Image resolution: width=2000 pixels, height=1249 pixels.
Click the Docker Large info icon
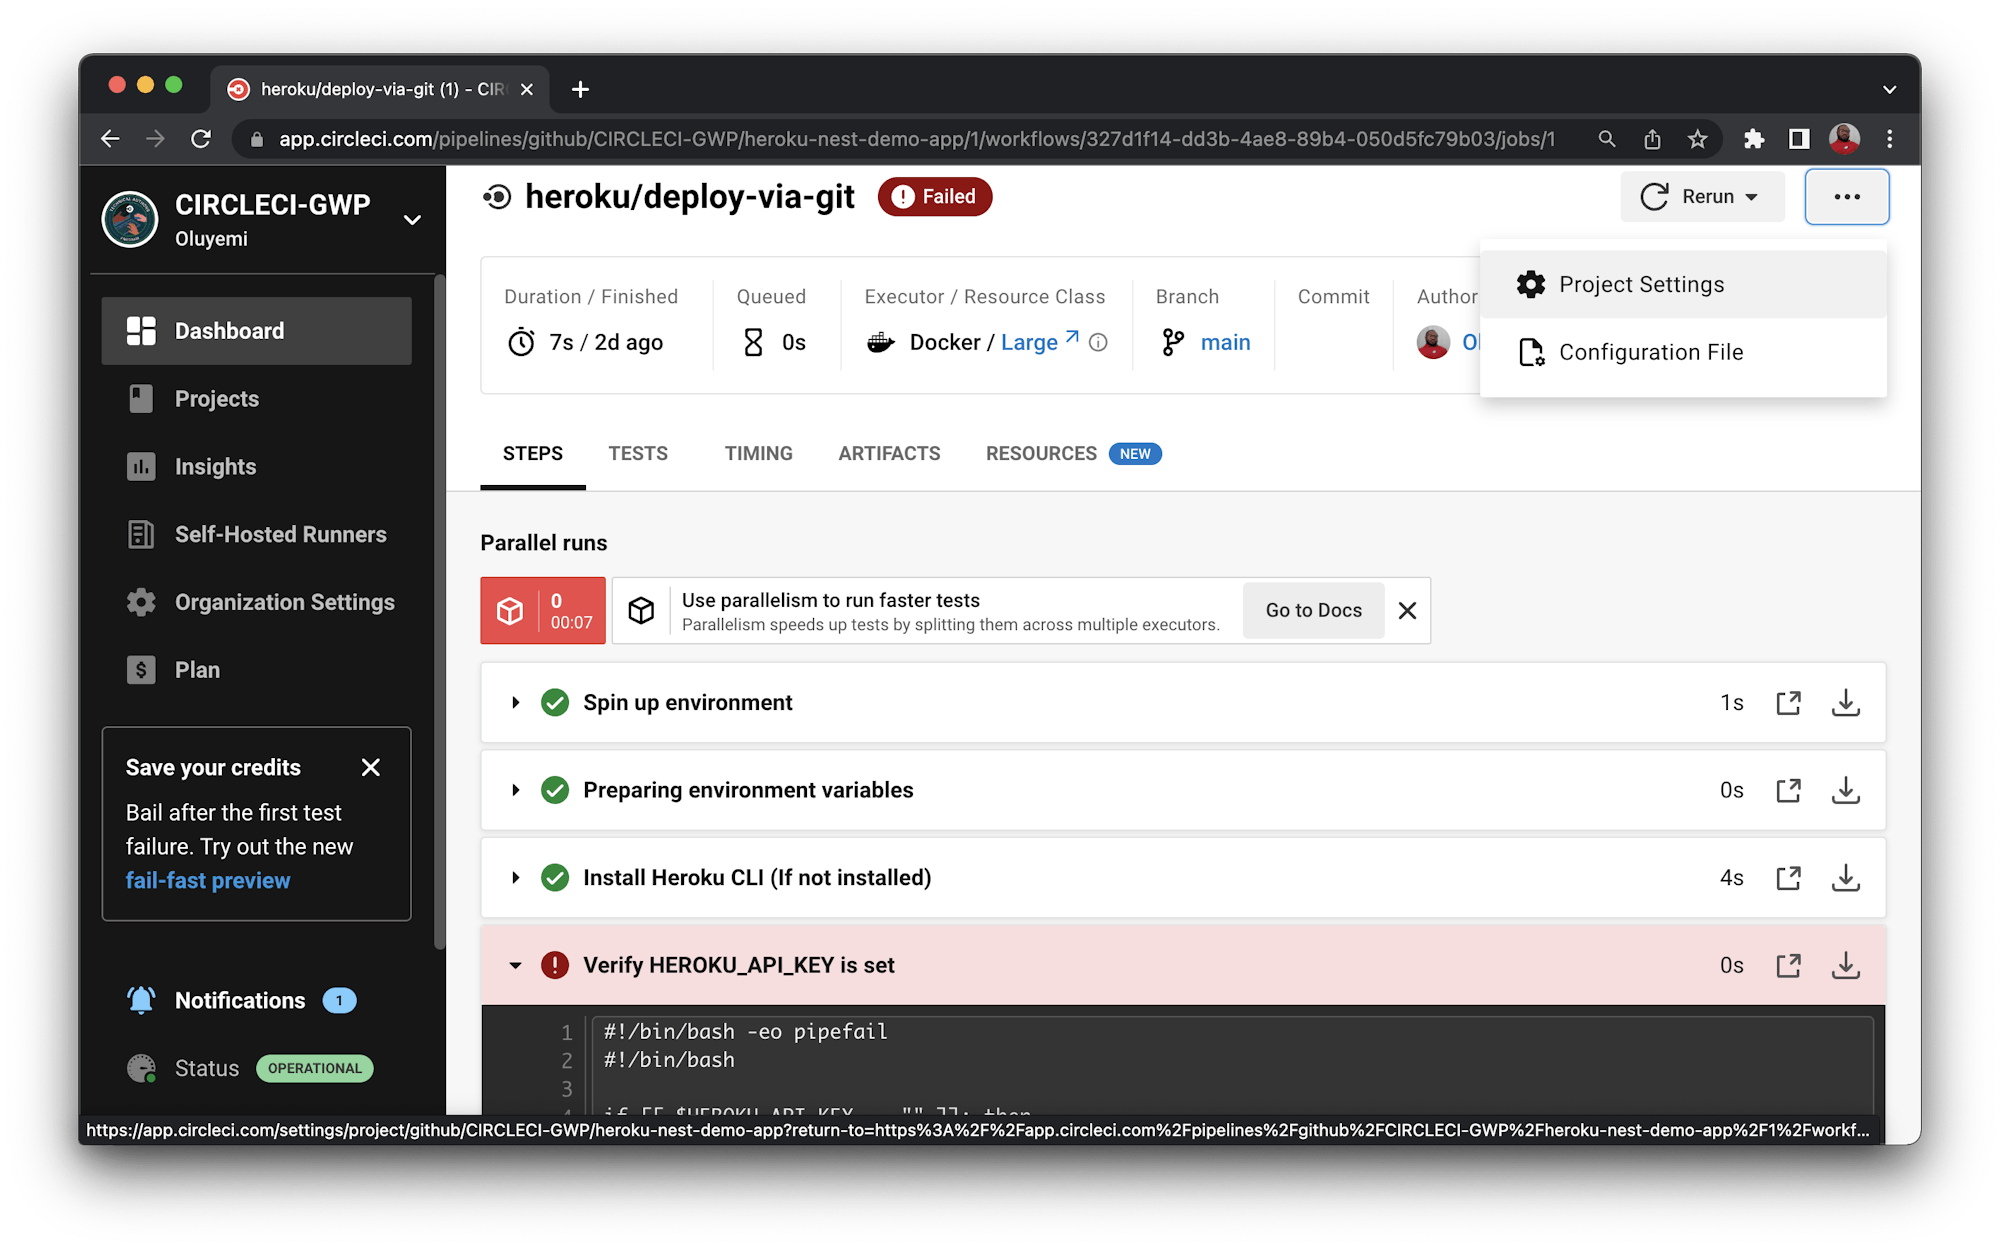[1098, 343]
